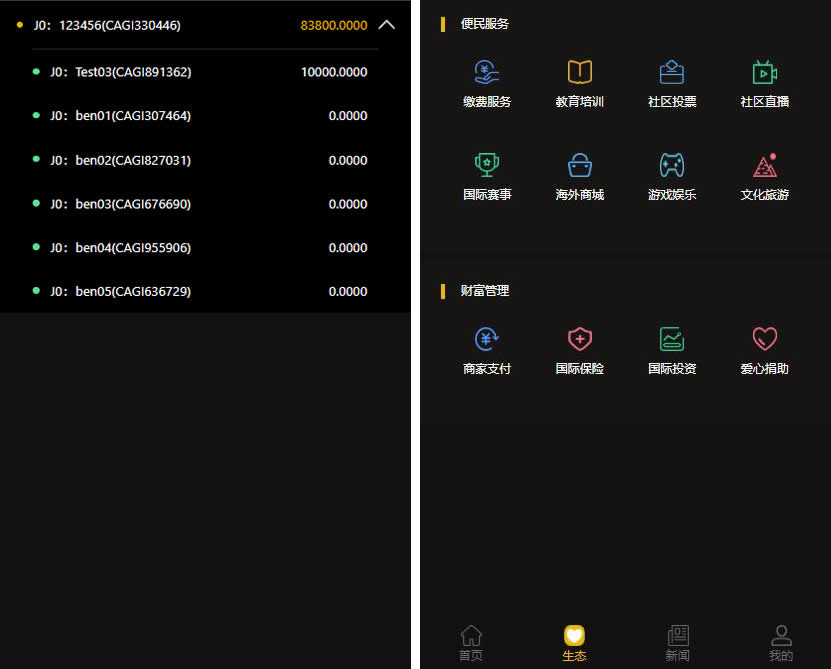Switch to the 新闻 news tab
The height and width of the screenshot is (669, 831).
pyautogui.click(x=678, y=643)
